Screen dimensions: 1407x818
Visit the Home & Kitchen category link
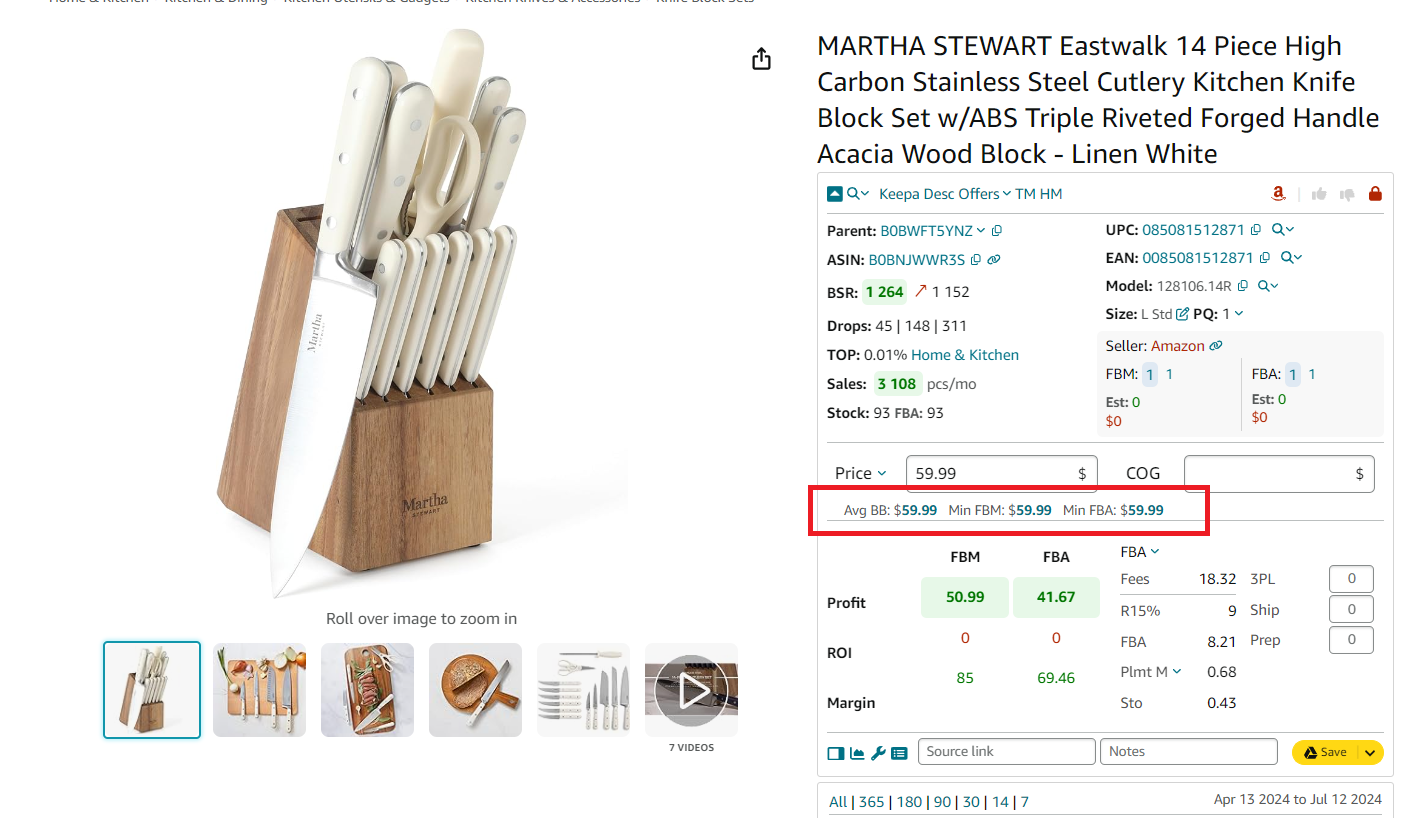964,354
